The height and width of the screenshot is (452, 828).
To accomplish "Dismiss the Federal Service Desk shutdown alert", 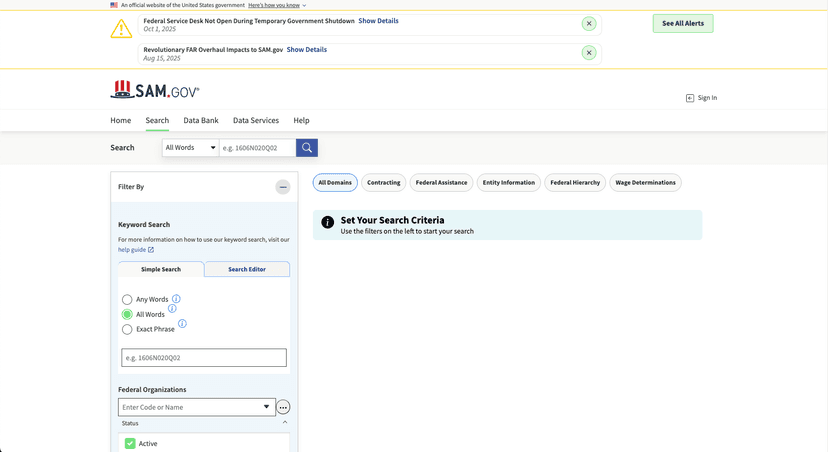I will pyautogui.click(x=589, y=23).
